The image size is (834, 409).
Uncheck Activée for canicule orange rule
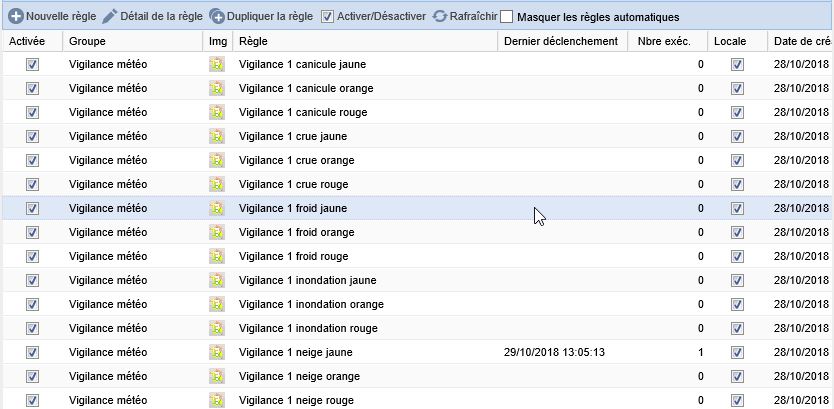point(32,88)
